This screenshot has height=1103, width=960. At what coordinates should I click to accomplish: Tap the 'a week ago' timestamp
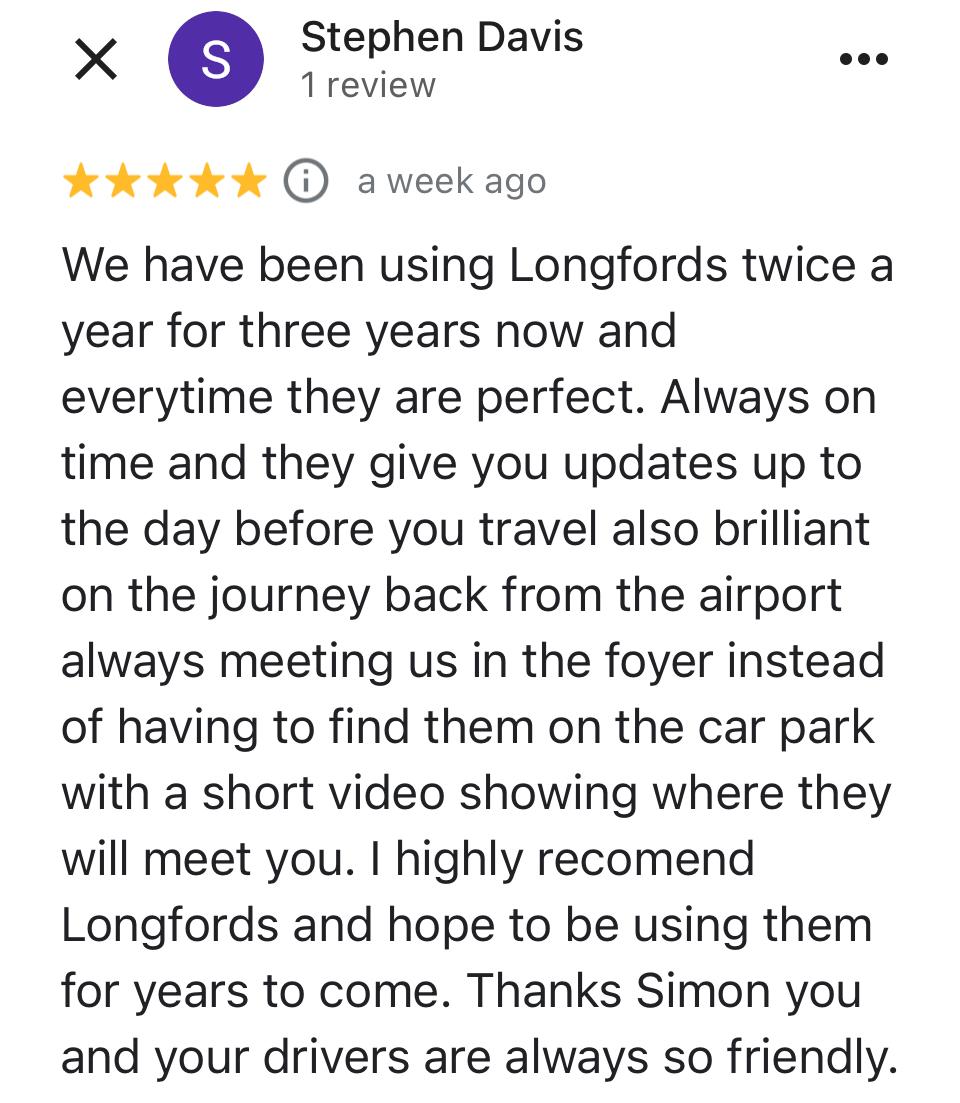tap(452, 181)
